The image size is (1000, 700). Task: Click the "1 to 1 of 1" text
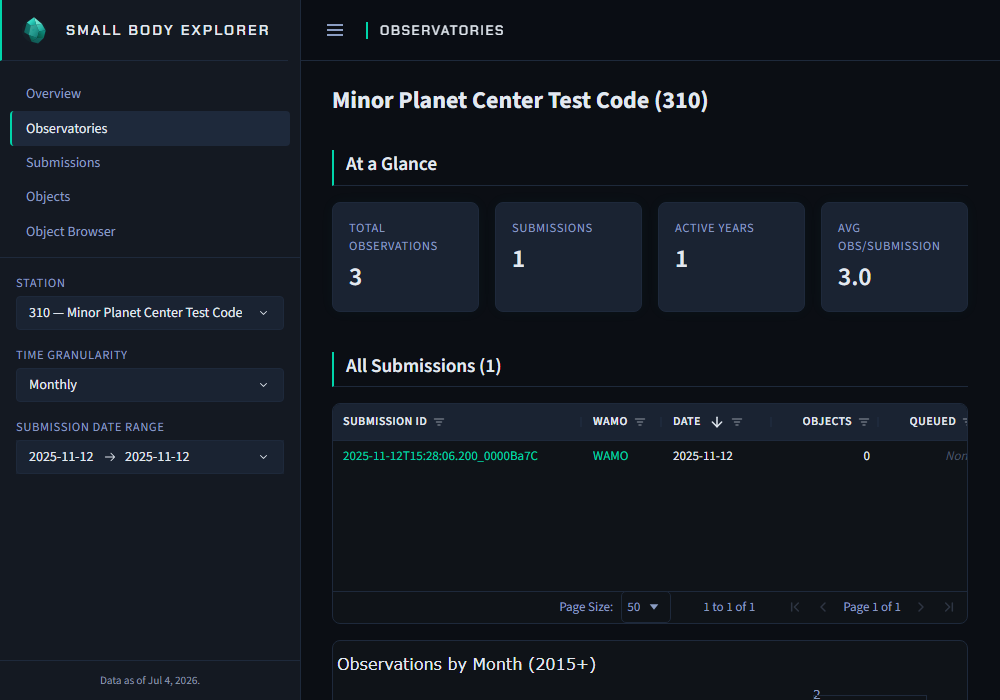729,607
